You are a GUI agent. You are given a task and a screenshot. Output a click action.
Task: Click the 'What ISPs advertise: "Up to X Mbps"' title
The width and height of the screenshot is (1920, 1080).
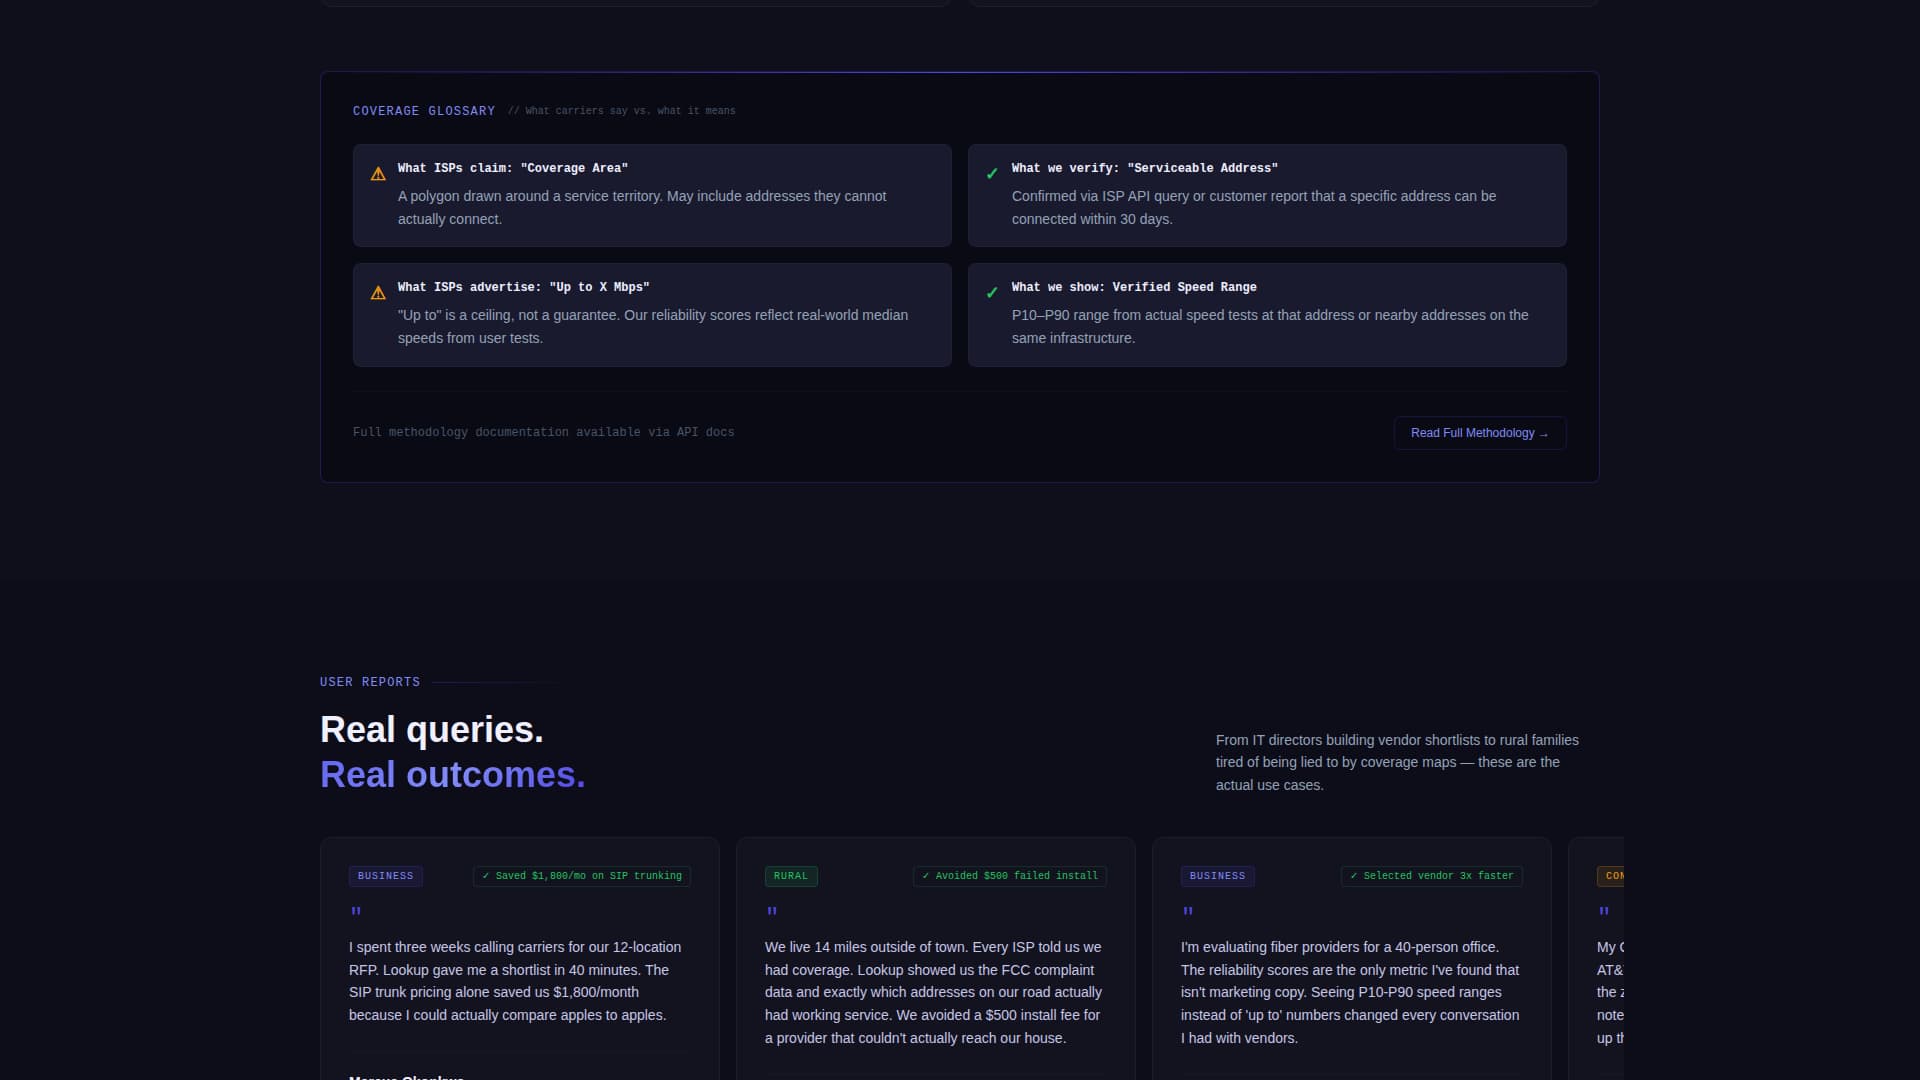coord(524,287)
